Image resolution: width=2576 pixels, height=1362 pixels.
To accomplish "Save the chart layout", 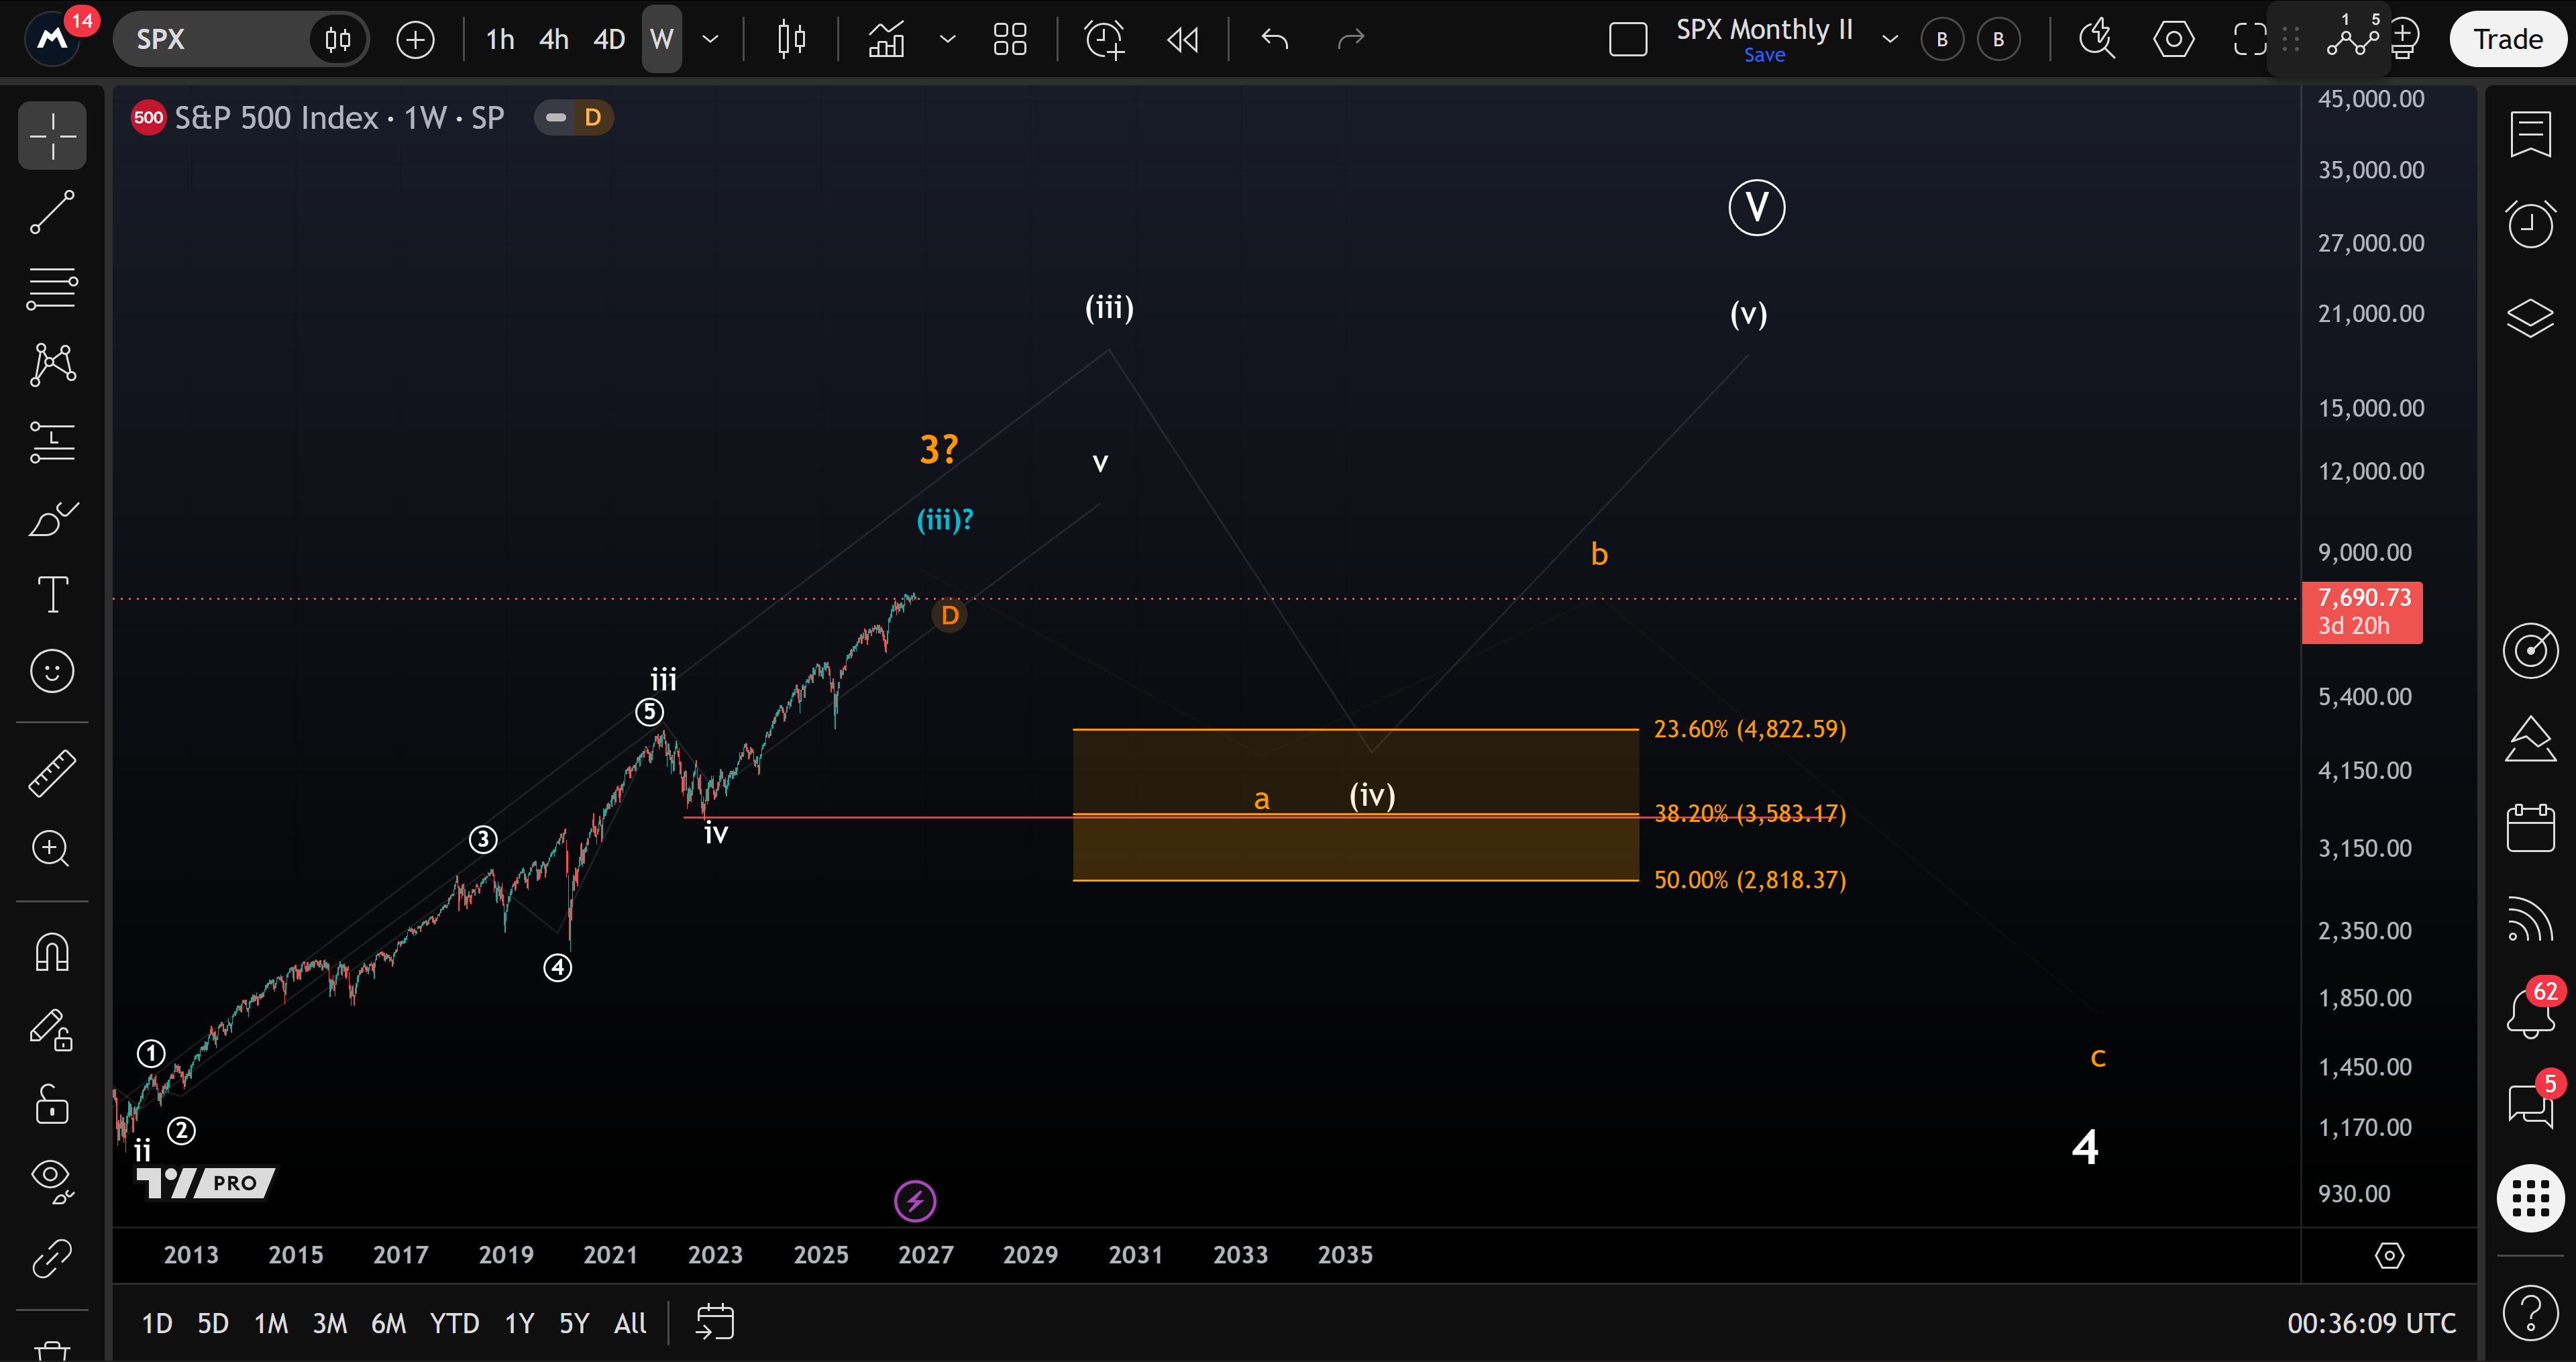I will 1764,55.
